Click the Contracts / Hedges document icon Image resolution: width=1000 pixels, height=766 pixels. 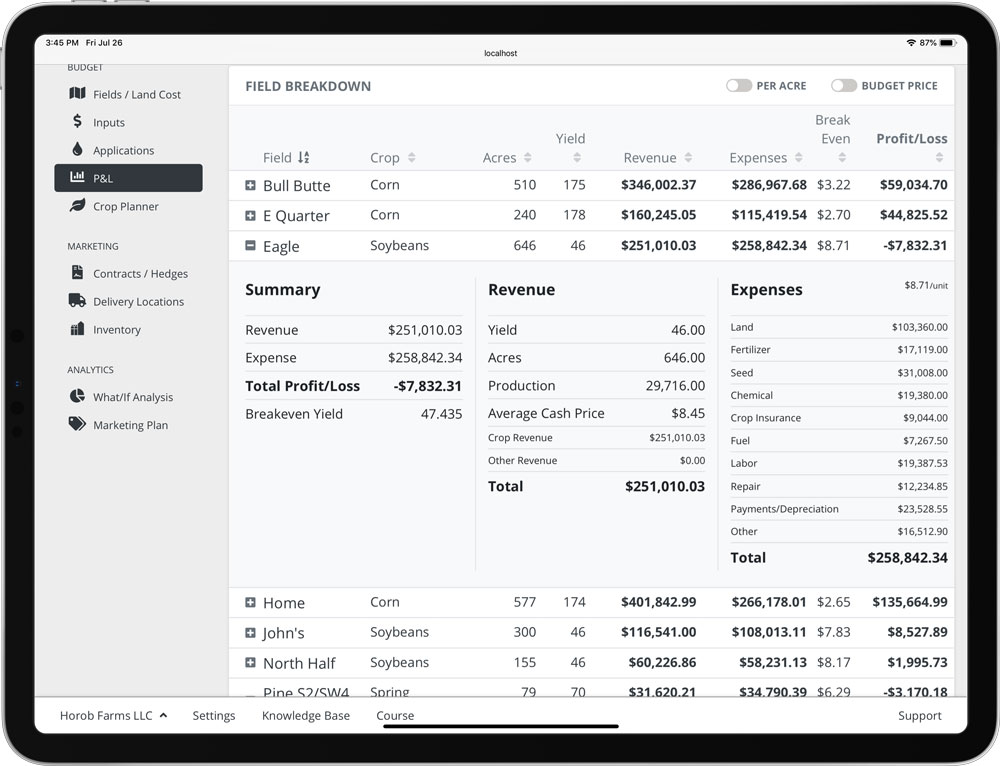77,273
